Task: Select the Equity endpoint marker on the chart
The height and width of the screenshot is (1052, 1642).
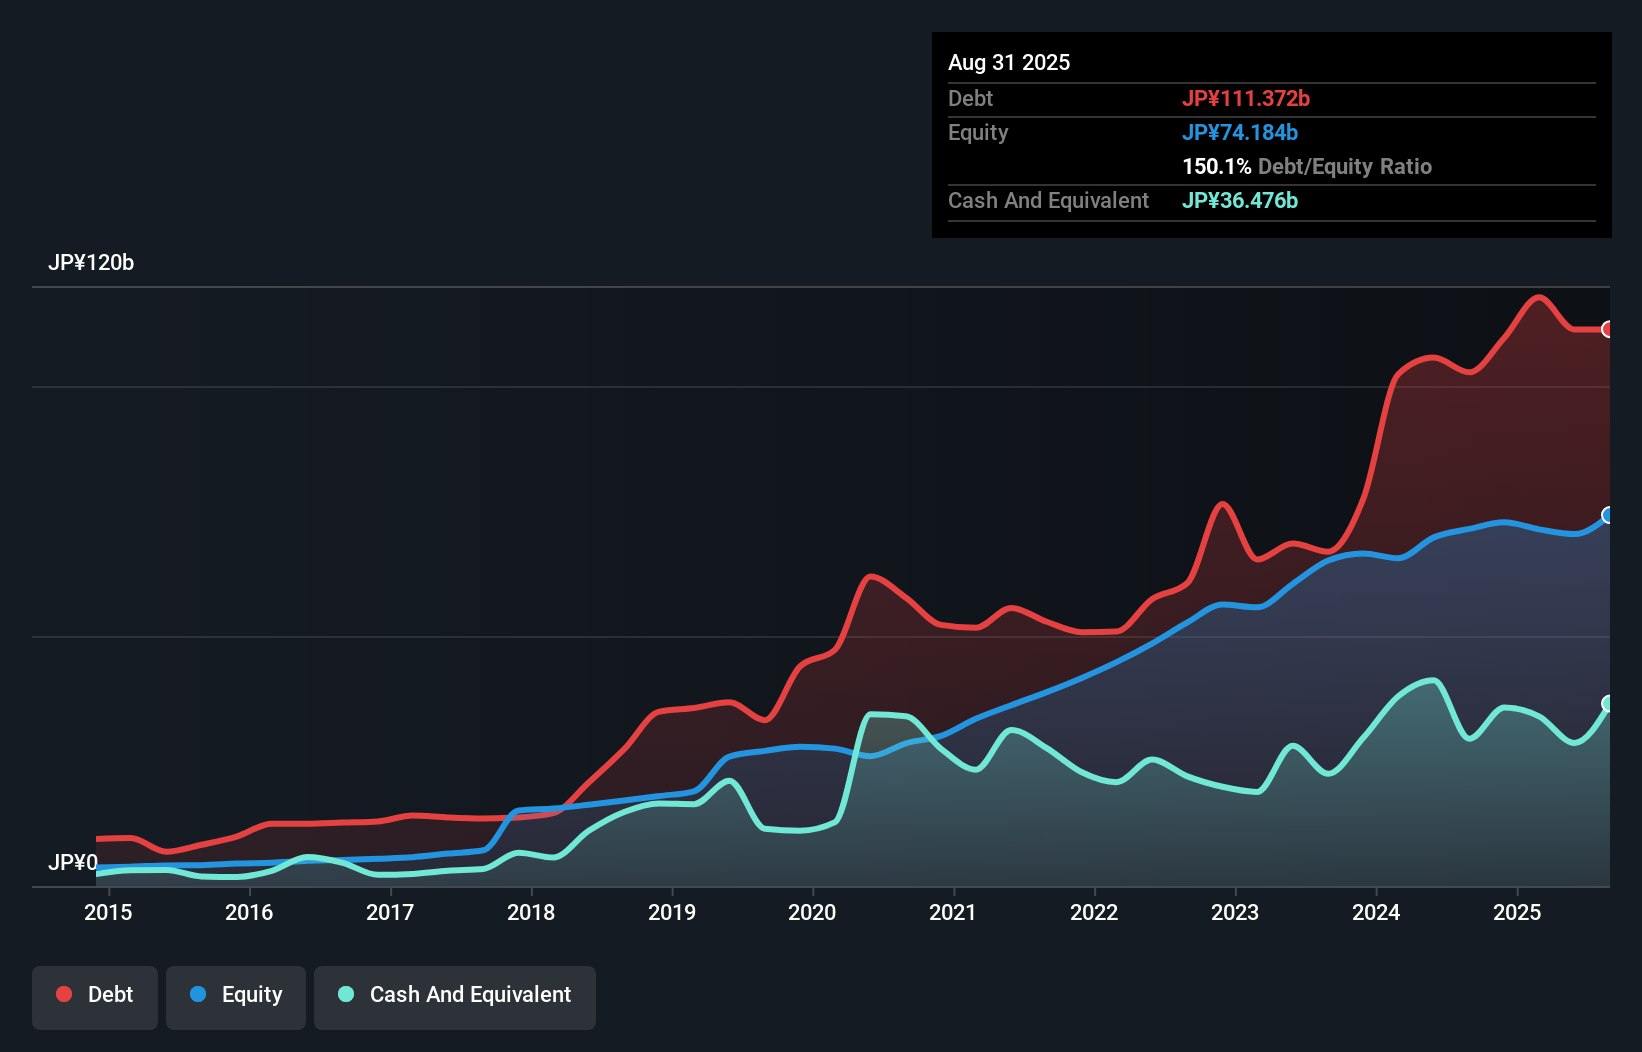Action: tap(1609, 517)
